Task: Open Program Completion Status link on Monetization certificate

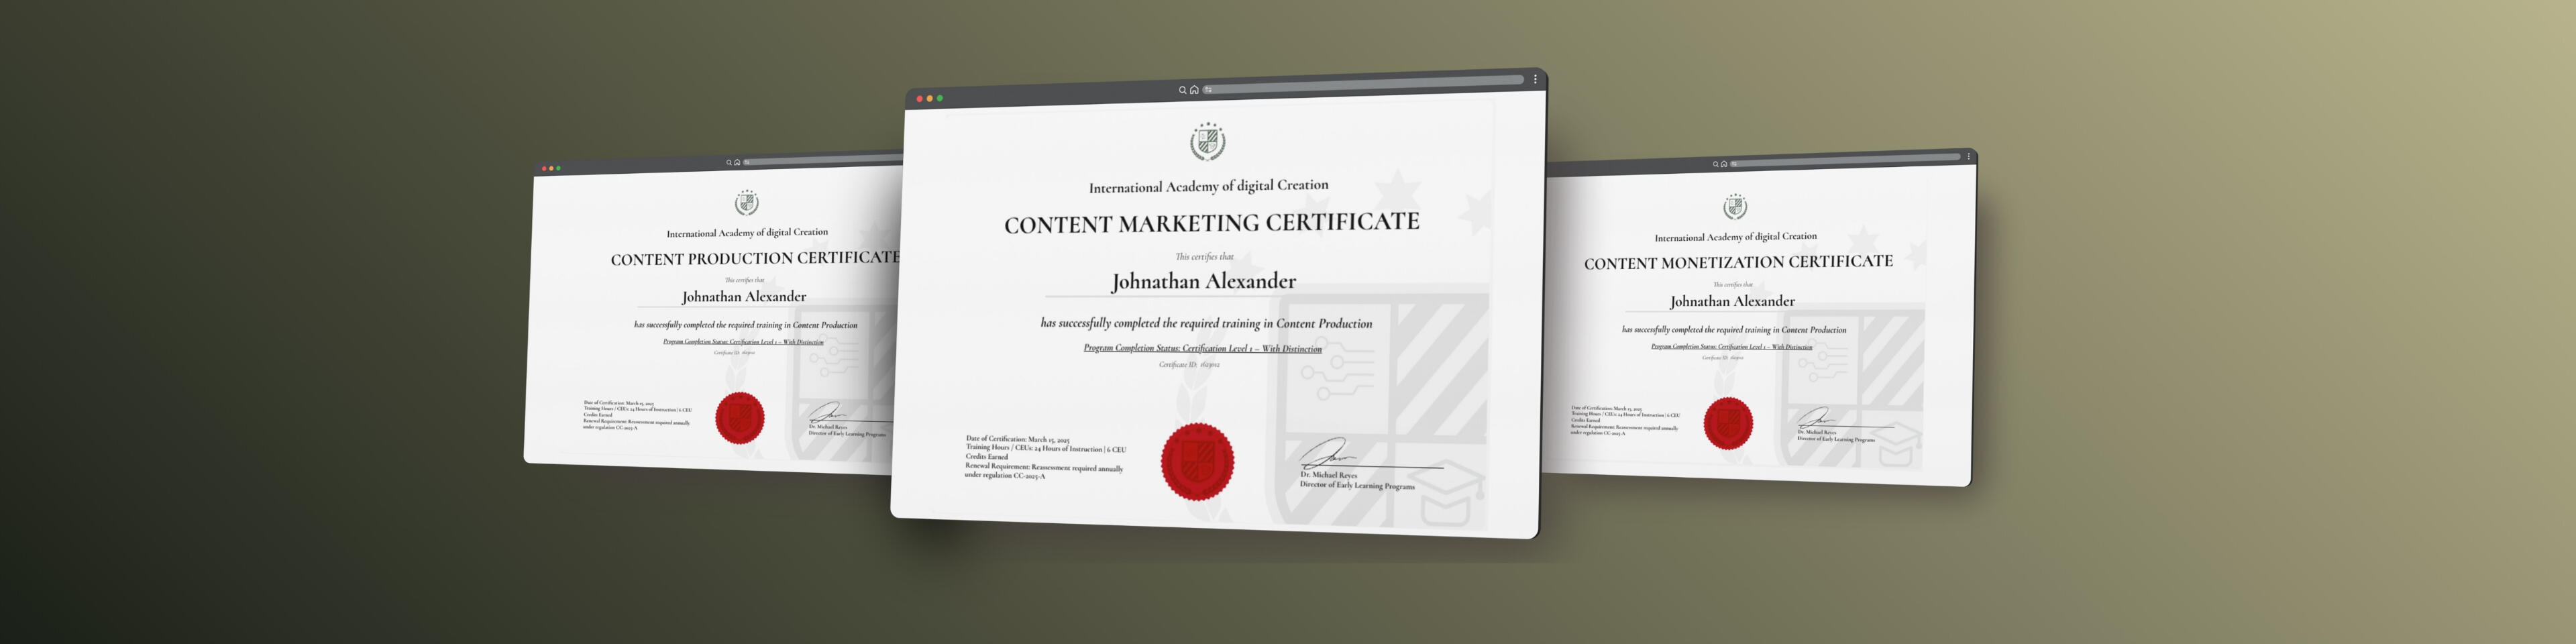Action: (1731, 347)
